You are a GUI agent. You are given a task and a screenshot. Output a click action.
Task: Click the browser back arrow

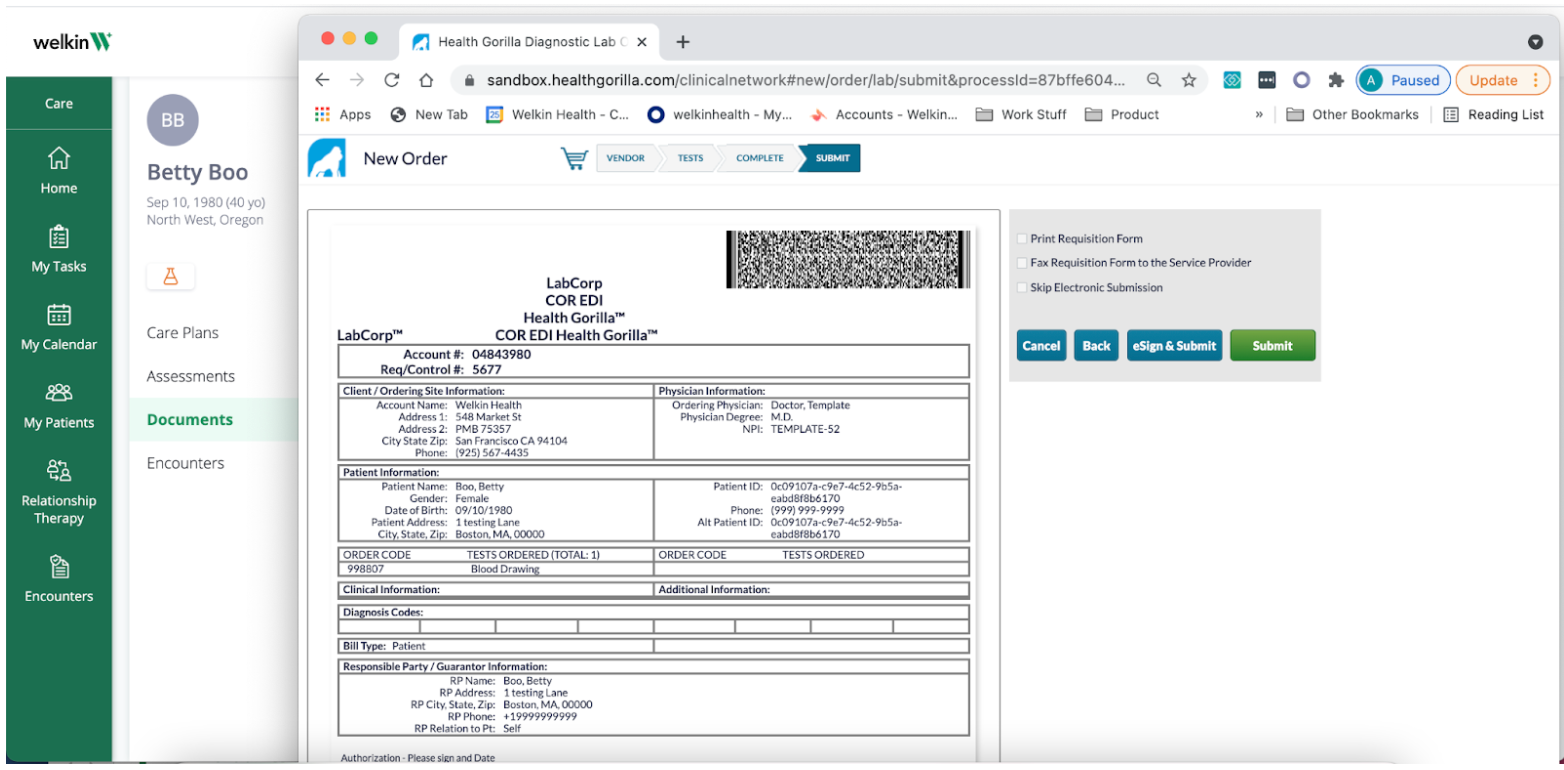pyautogui.click(x=322, y=80)
